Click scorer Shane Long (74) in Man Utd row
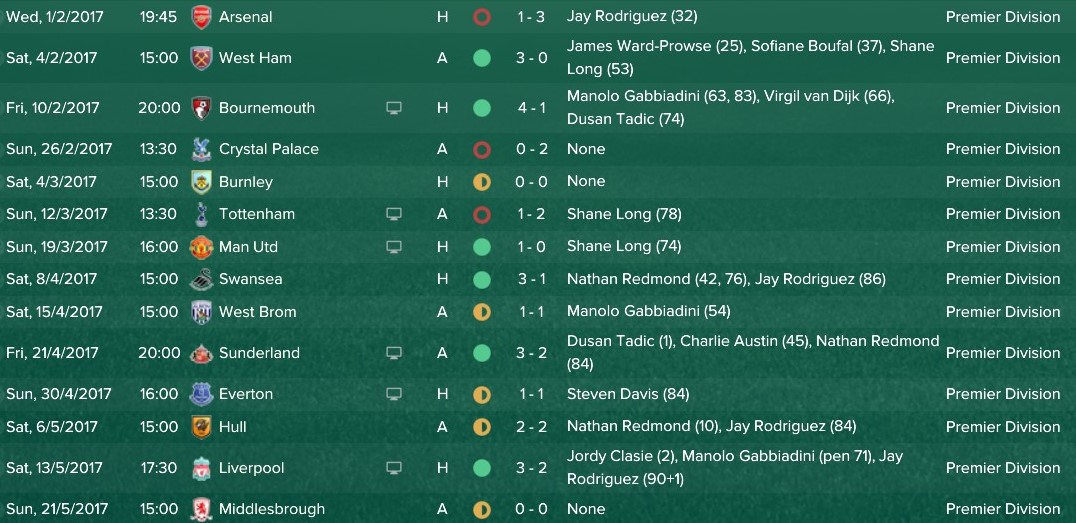 [x=624, y=246]
